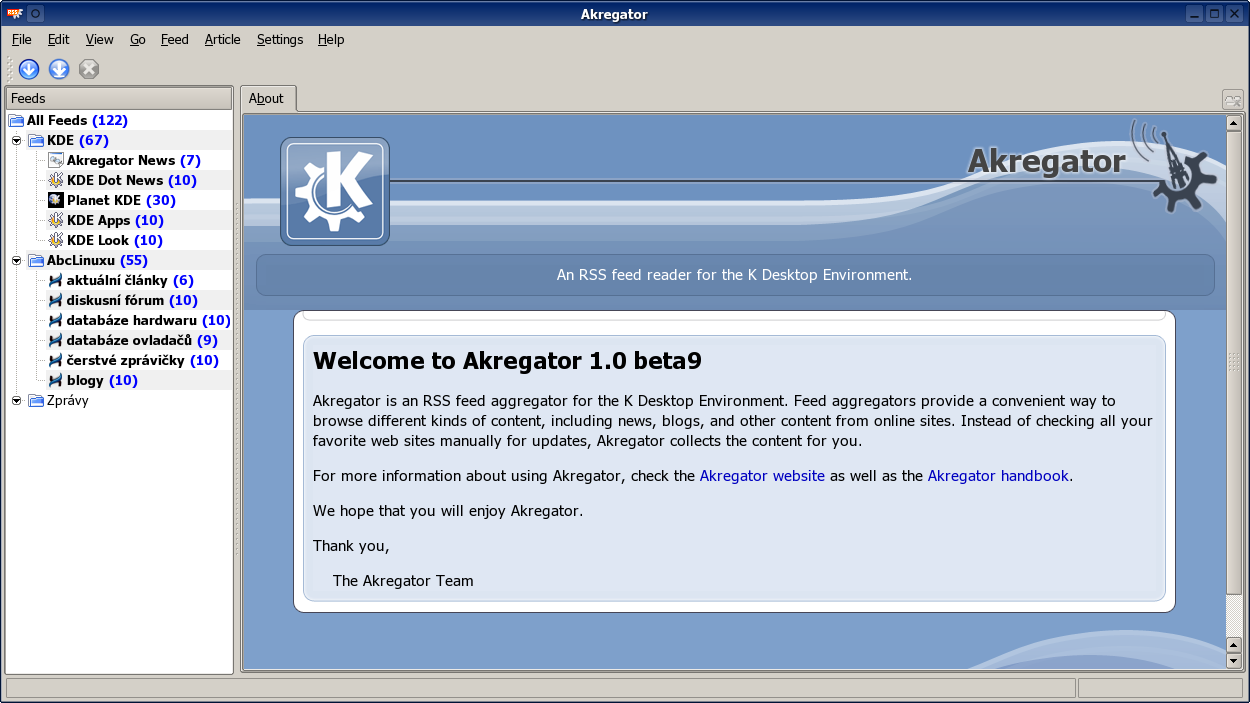
Task: Click the KDE folder icon
Action: click(x=36, y=140)
